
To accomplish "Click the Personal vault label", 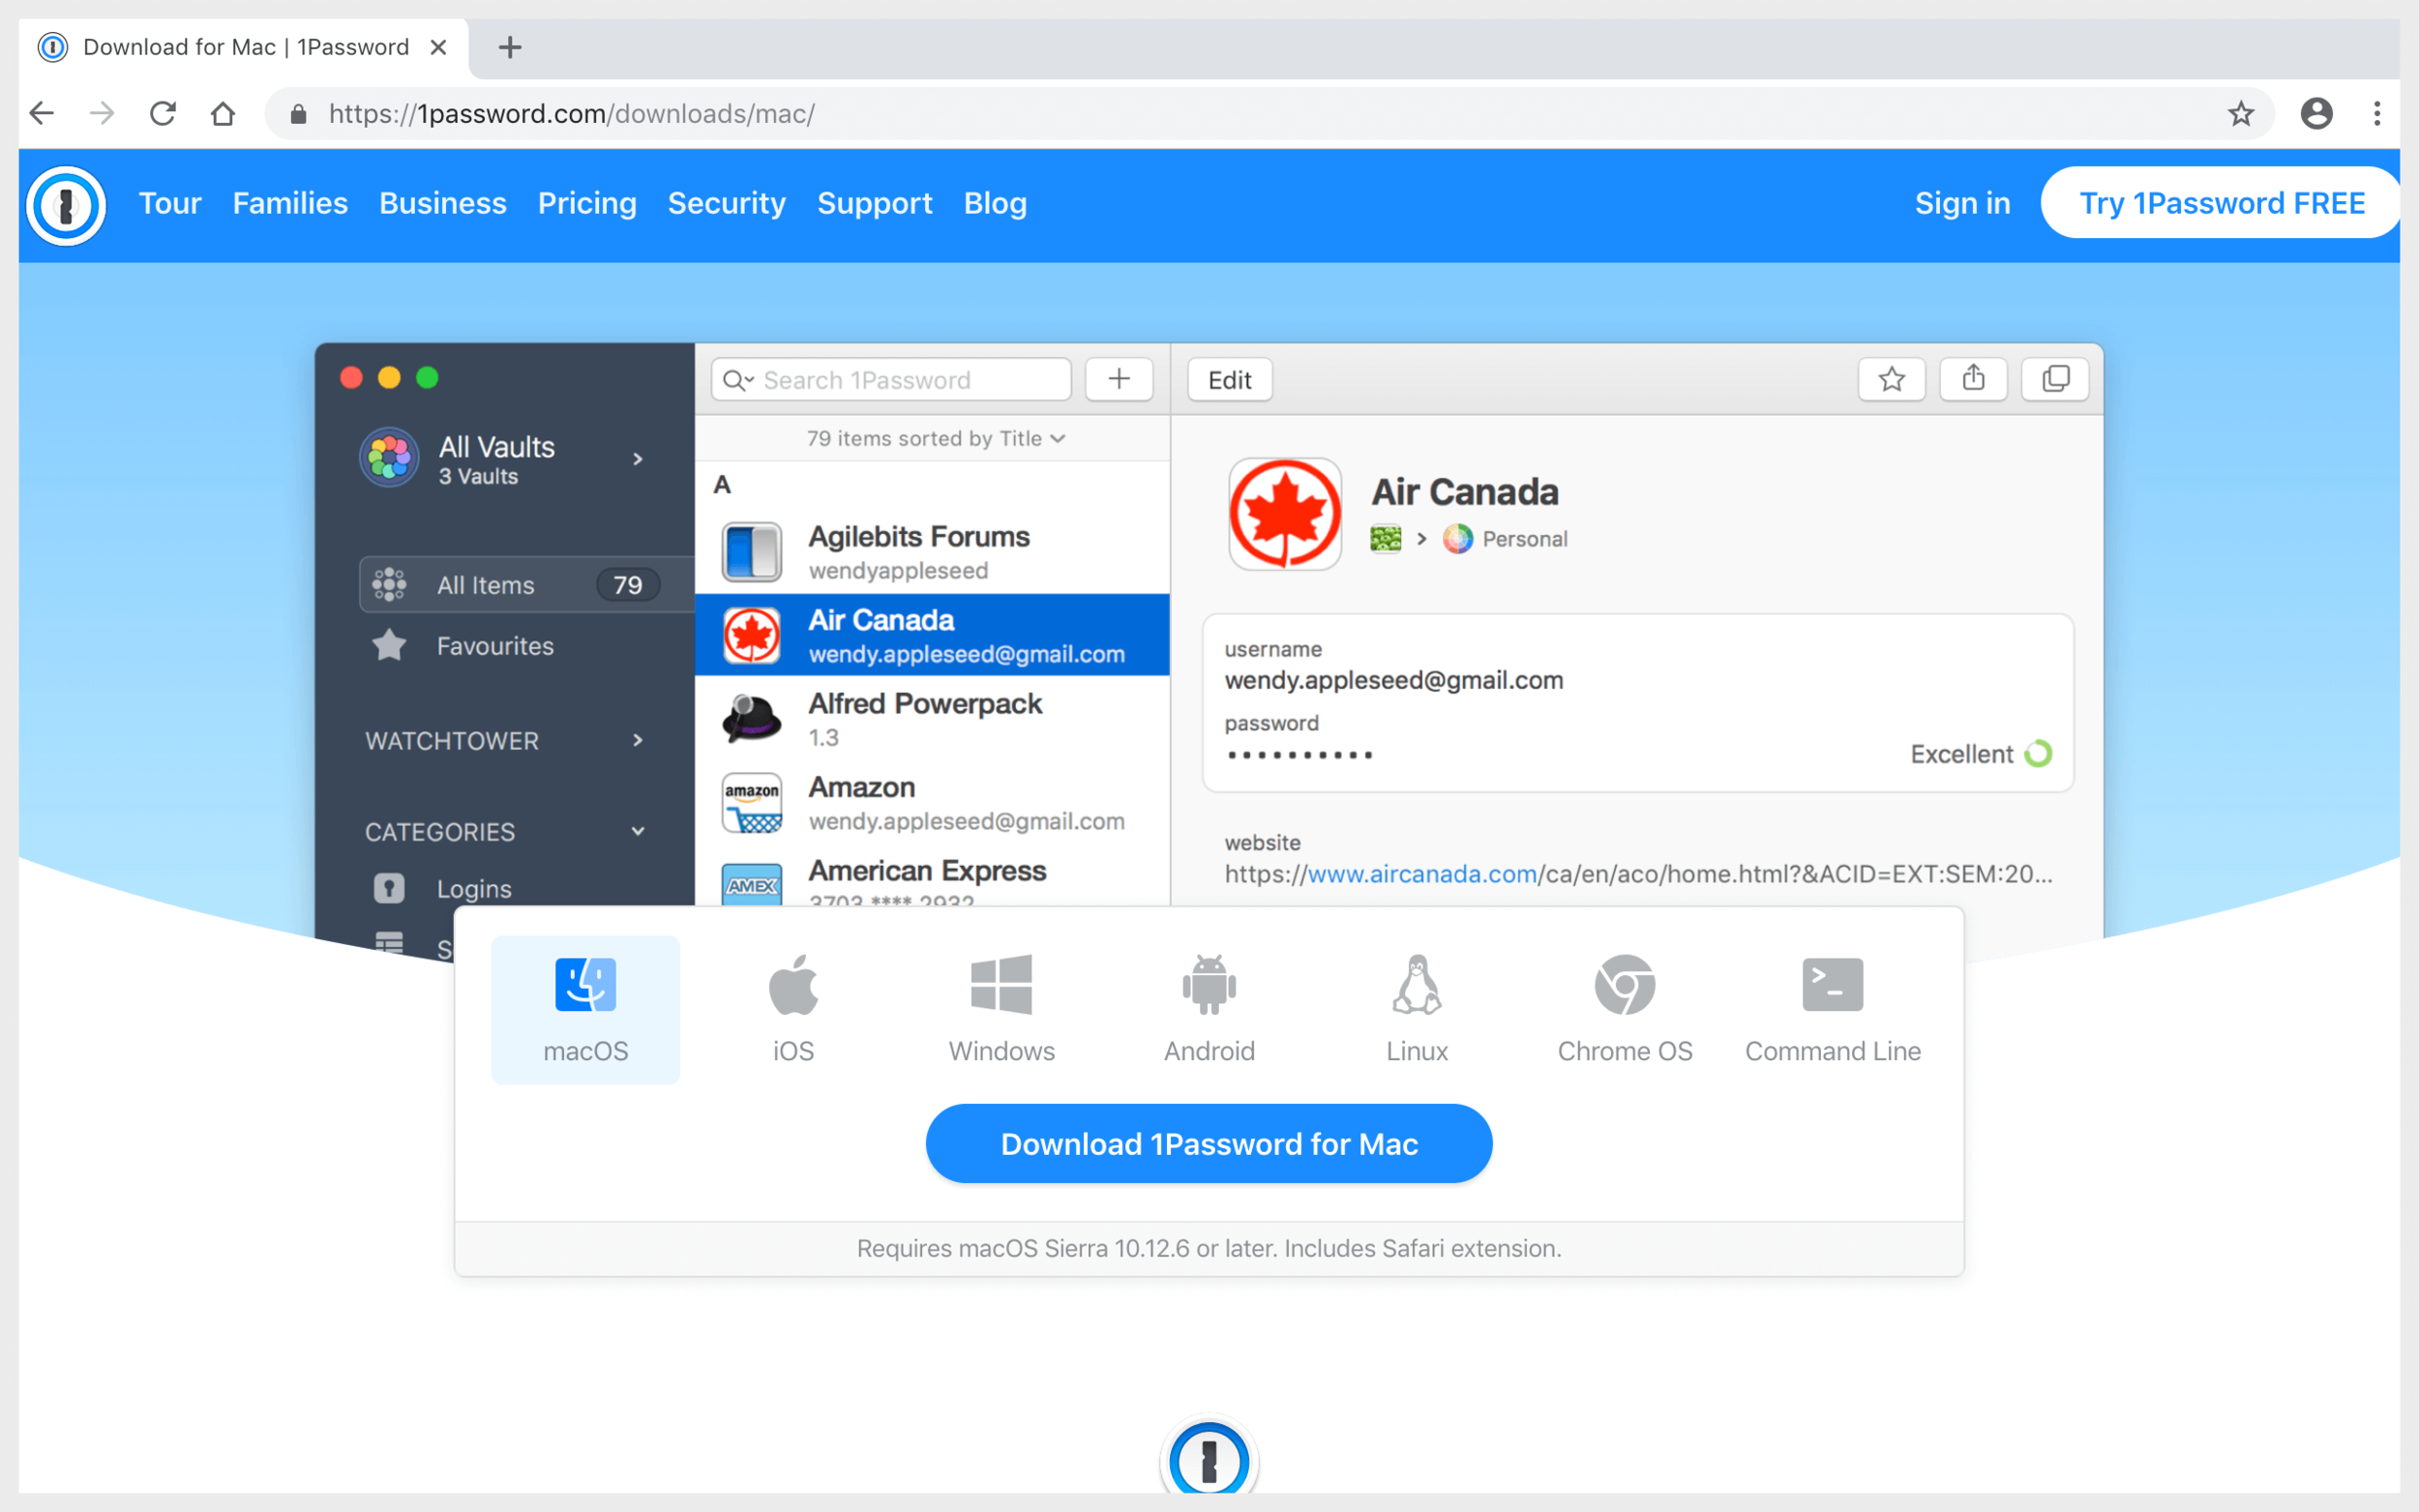I will pos(1525,539).
